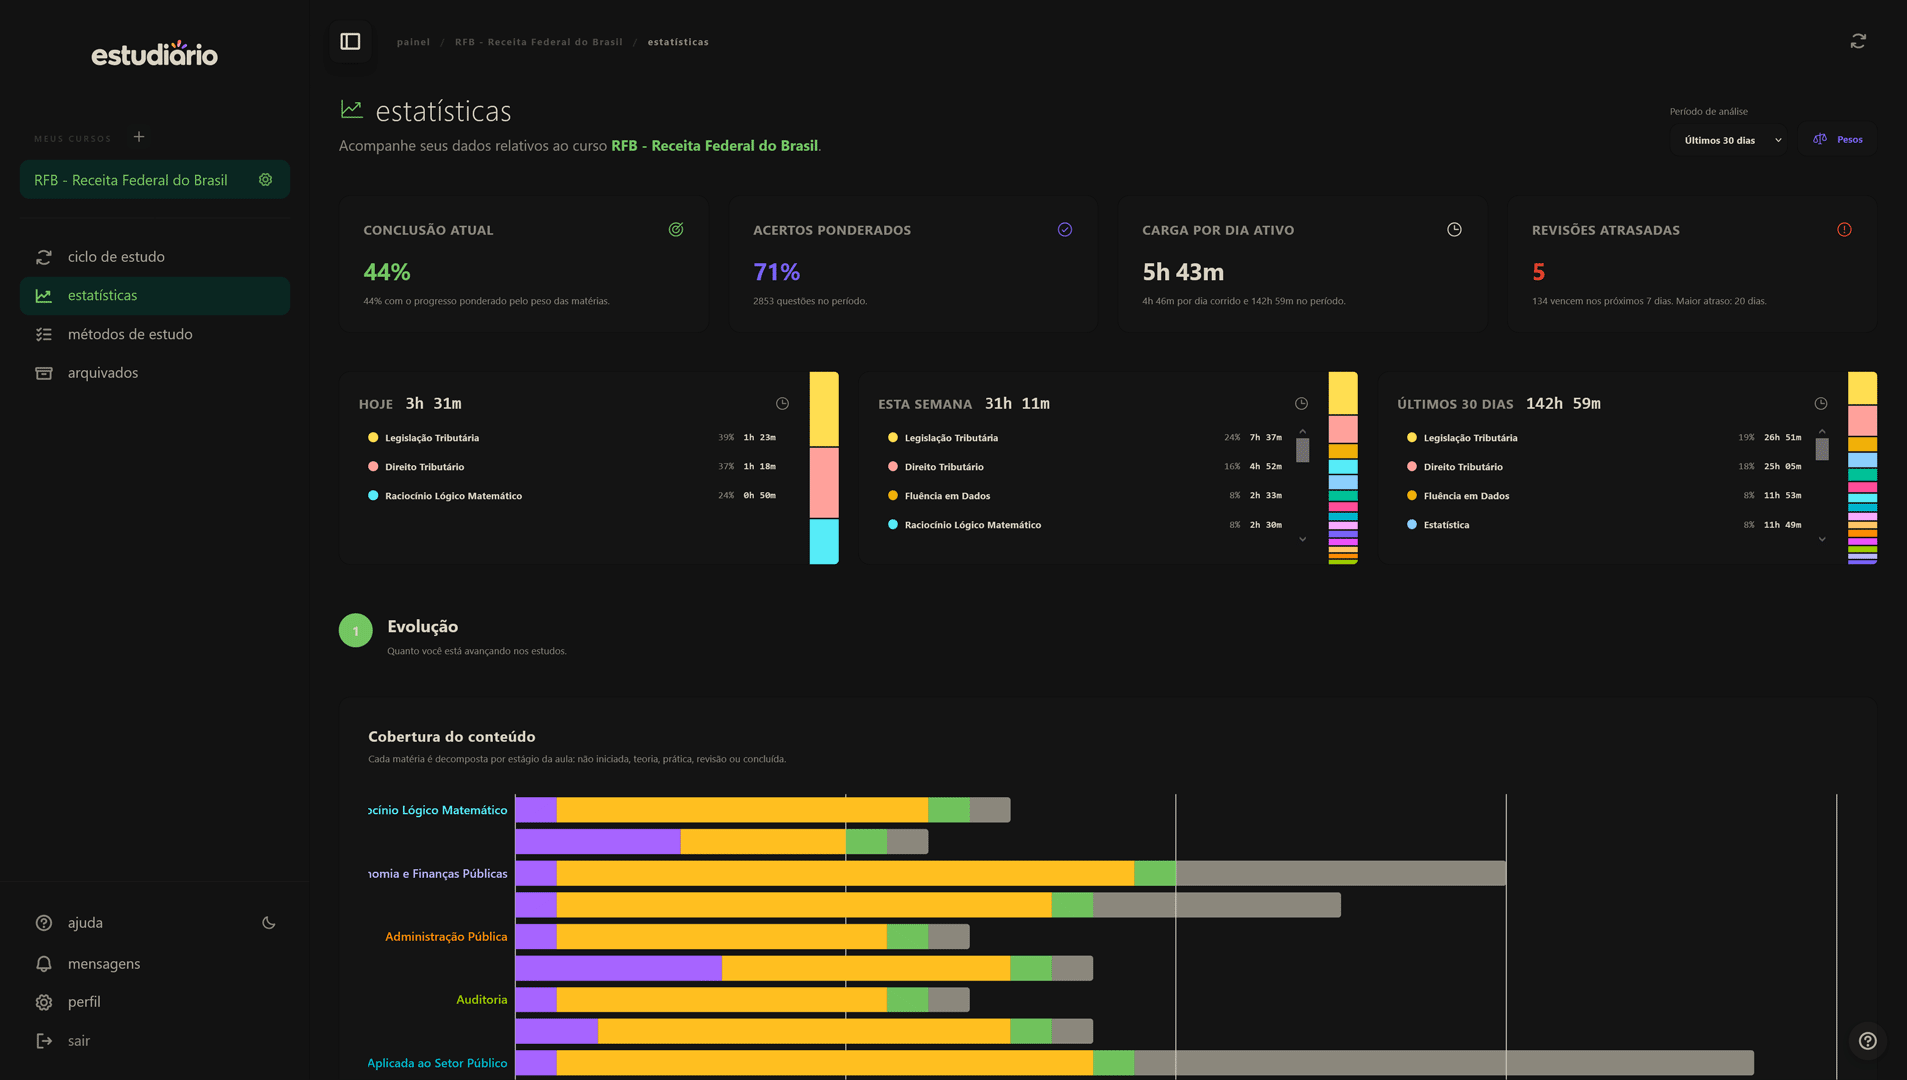Add a new course with plus icon
1907x1080 pixels.
click(x=139, y=137)
